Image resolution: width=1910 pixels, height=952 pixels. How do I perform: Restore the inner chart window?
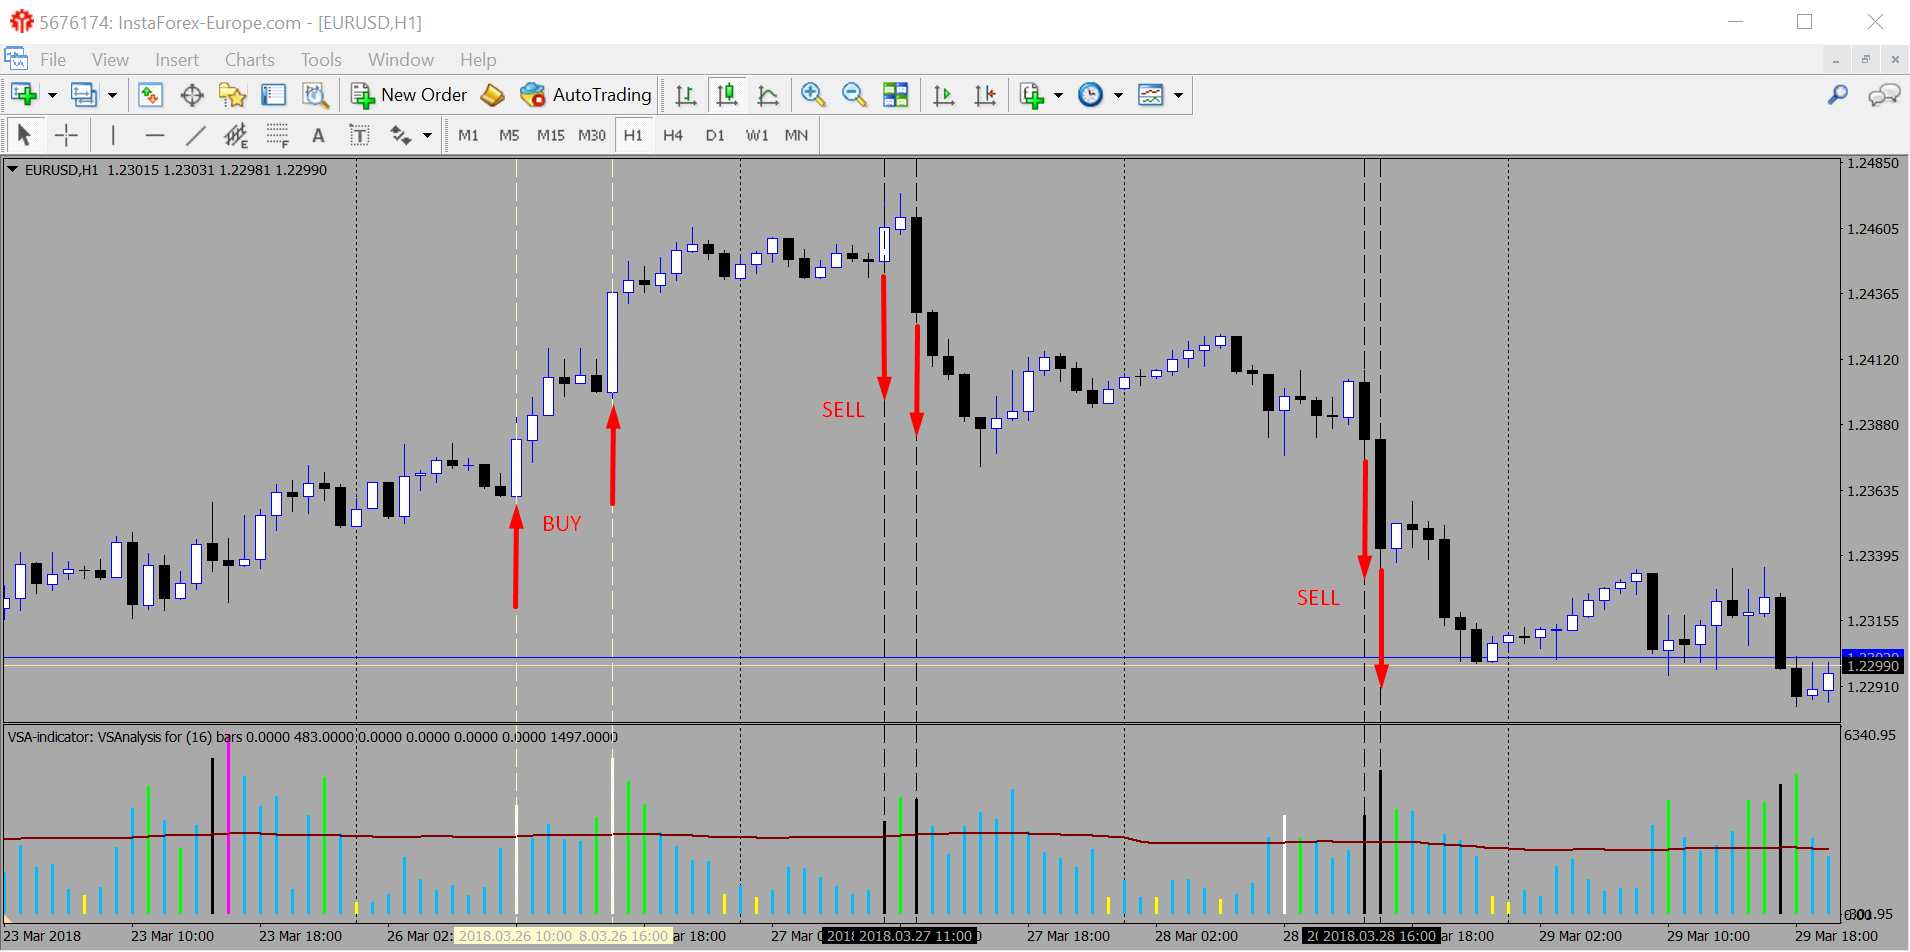(1865, 60)
